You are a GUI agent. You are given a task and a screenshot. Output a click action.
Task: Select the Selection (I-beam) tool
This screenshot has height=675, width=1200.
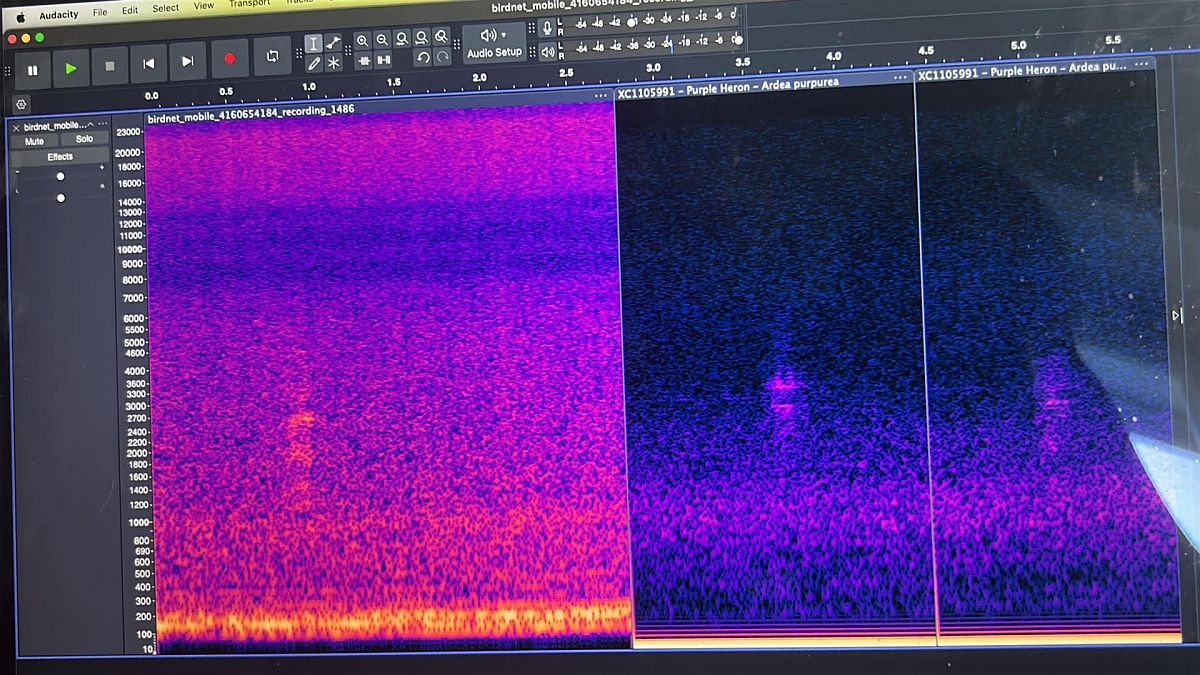(313, 44)
